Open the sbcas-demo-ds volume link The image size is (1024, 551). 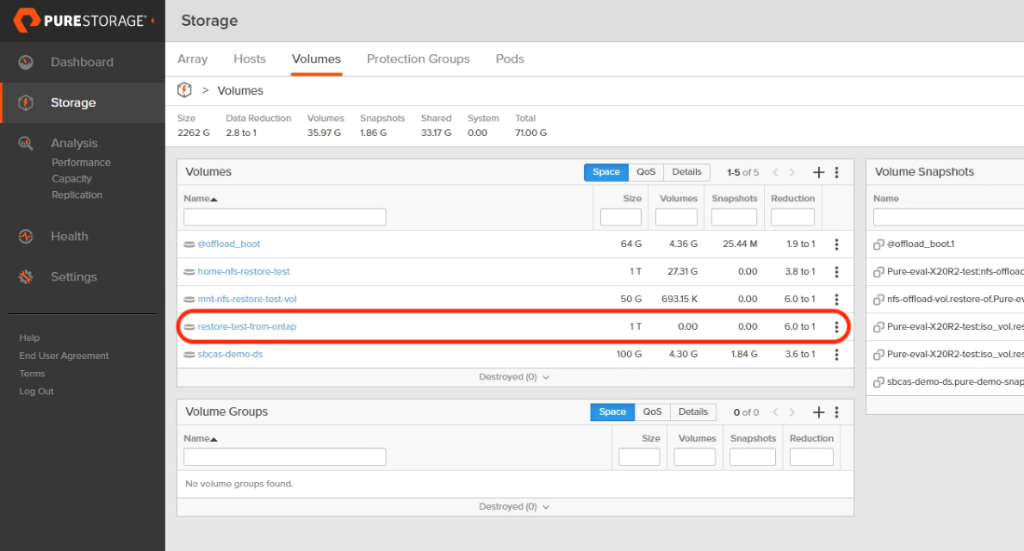[x=230, y=354]
